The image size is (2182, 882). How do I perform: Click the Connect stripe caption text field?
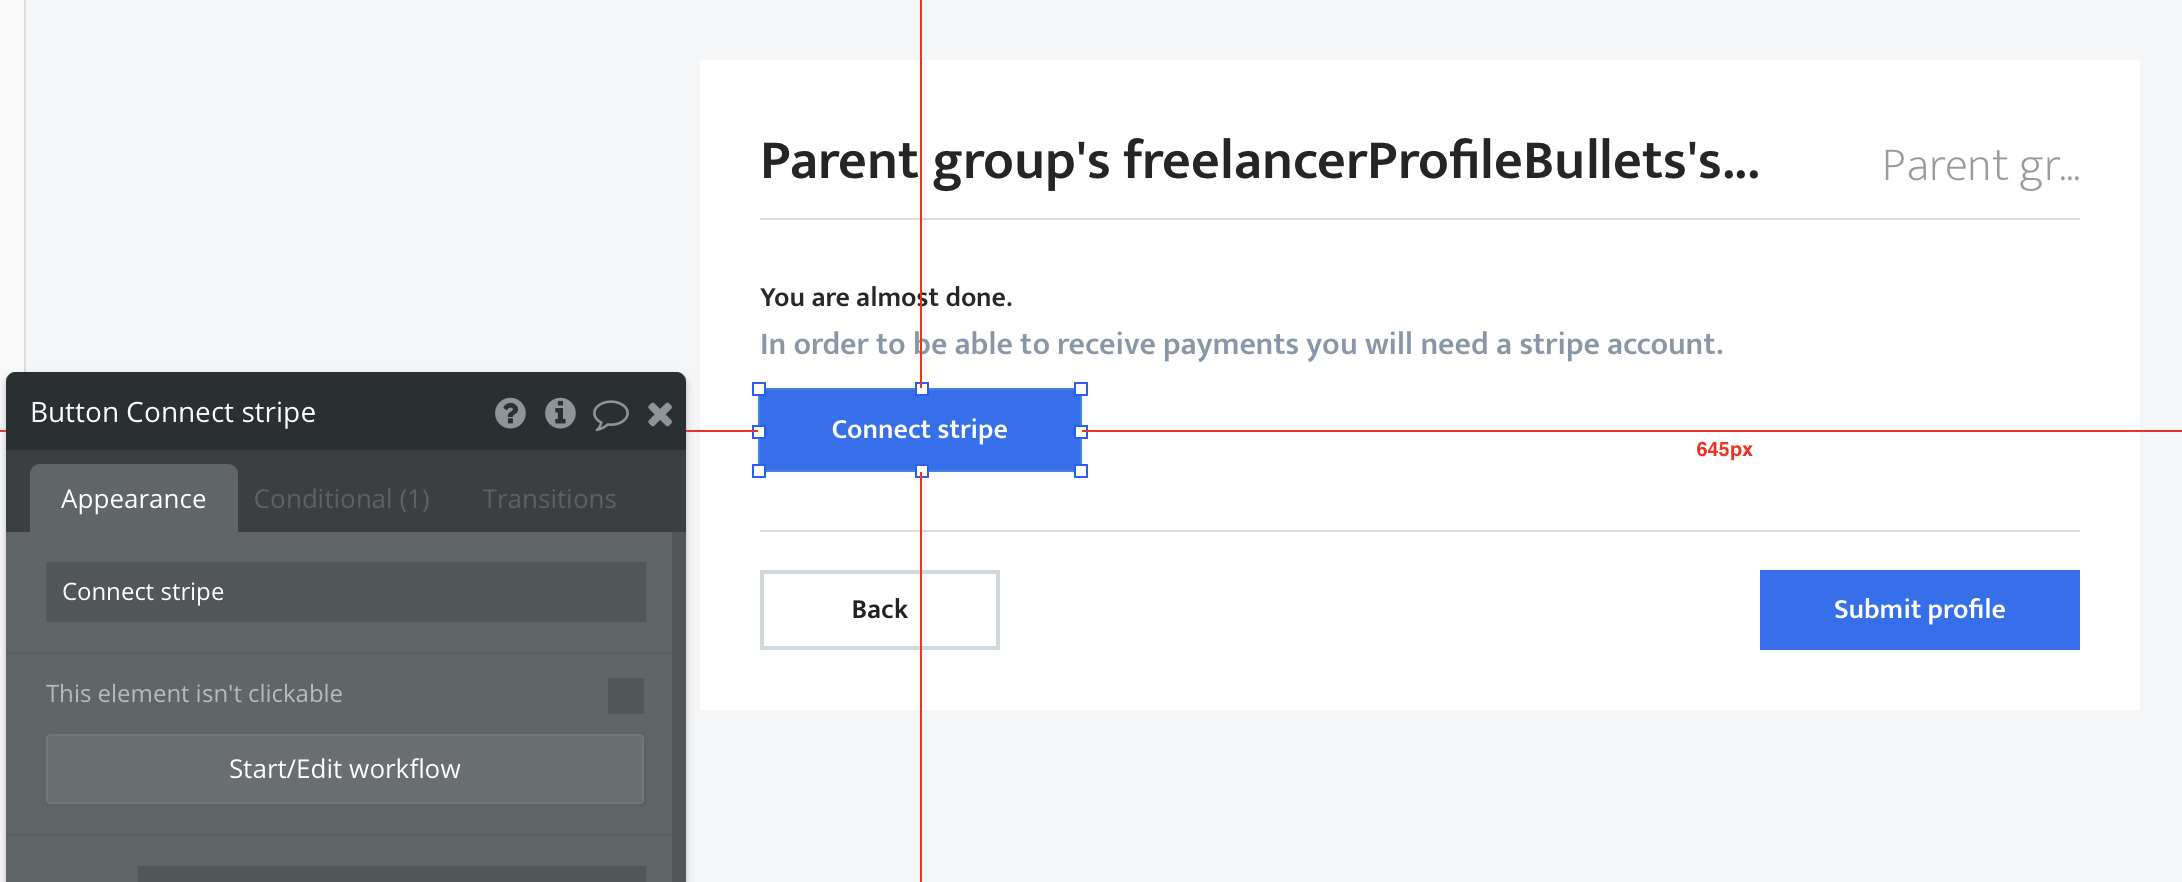(x=345, y=592)
